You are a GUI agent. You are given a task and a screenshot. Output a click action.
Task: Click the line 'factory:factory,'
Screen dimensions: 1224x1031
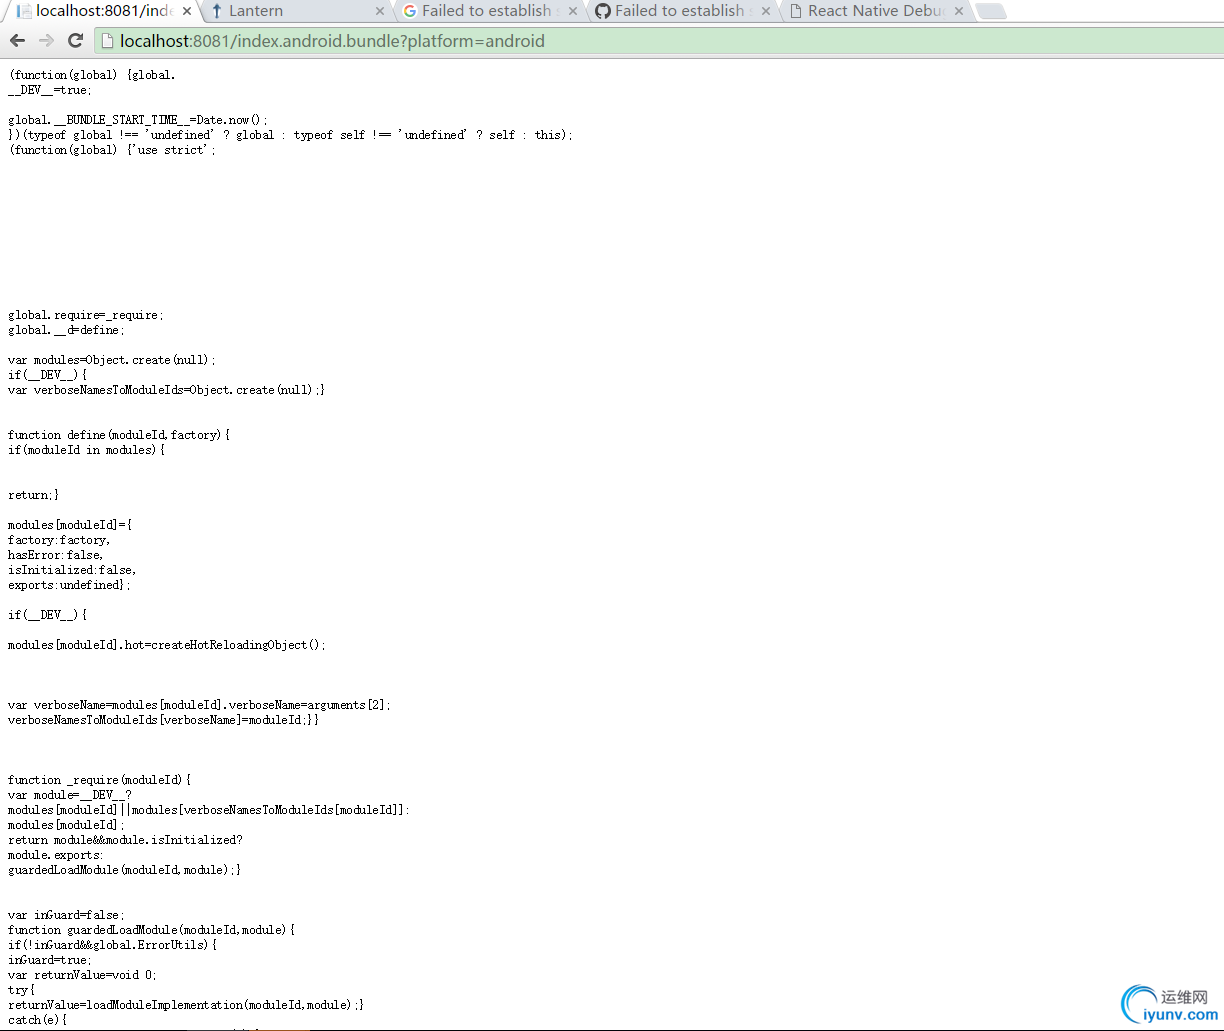(59, 540)
